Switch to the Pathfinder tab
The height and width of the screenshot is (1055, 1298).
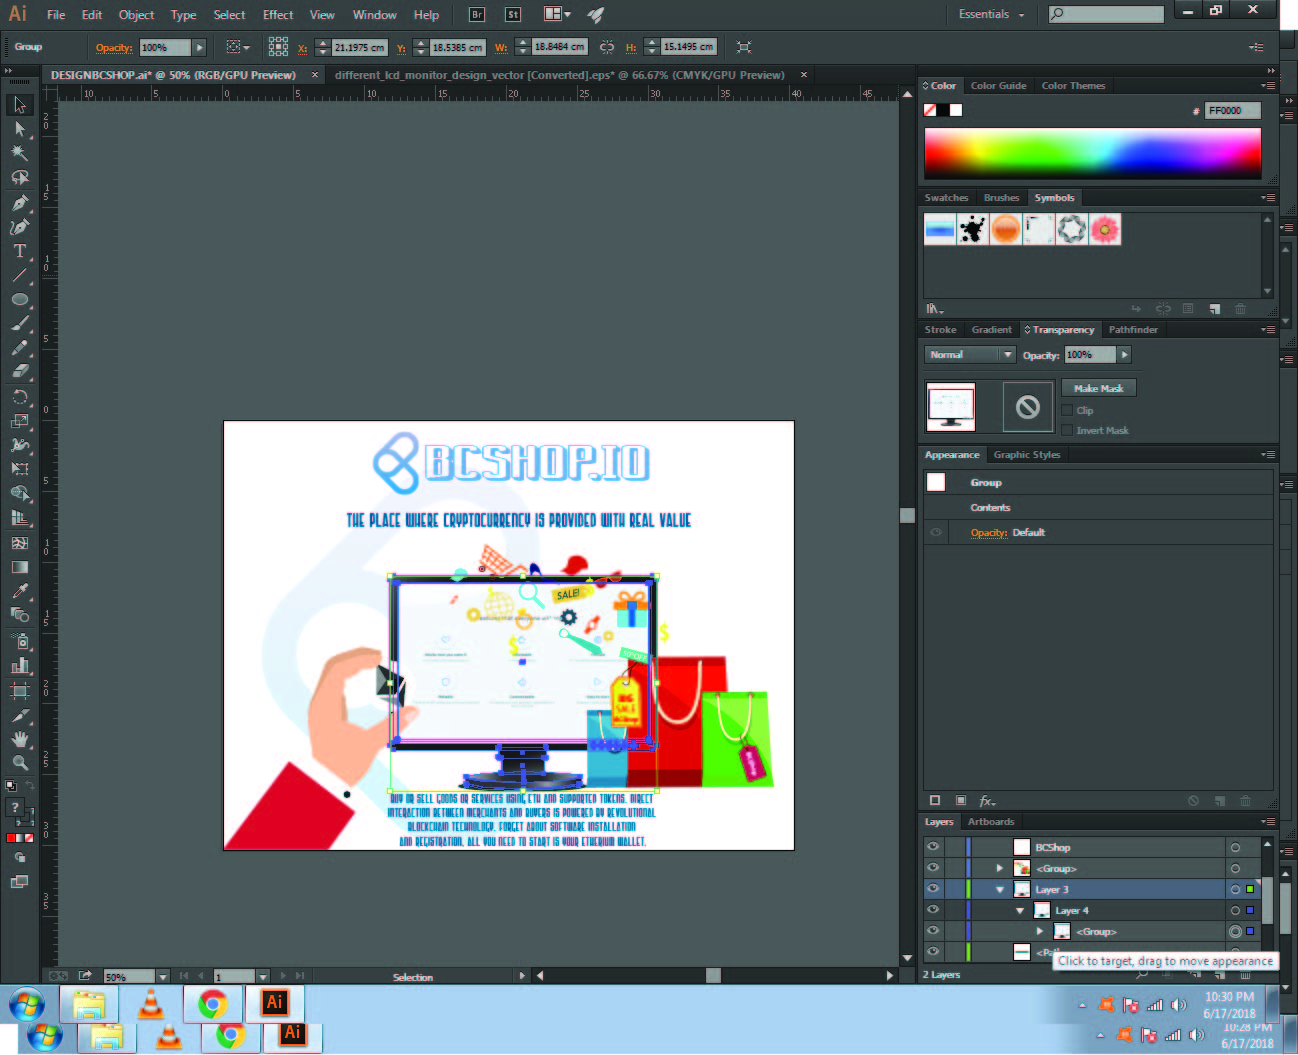point(1133,330)
